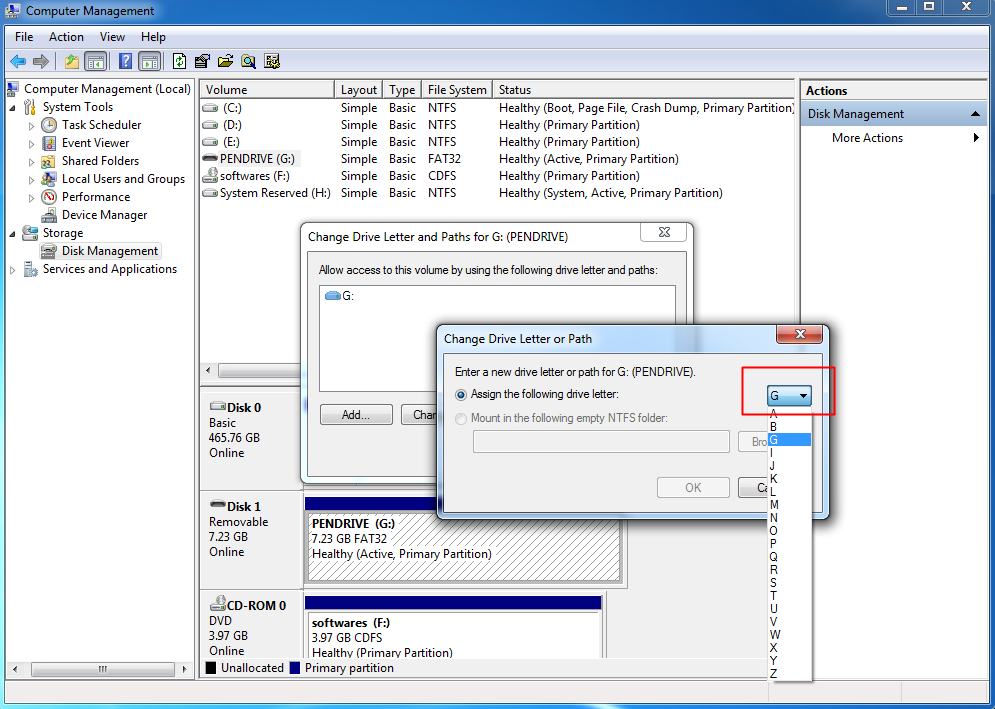995x709 pixels.
Task: Expand the Services and Applications node
Action: pos(13,270)
